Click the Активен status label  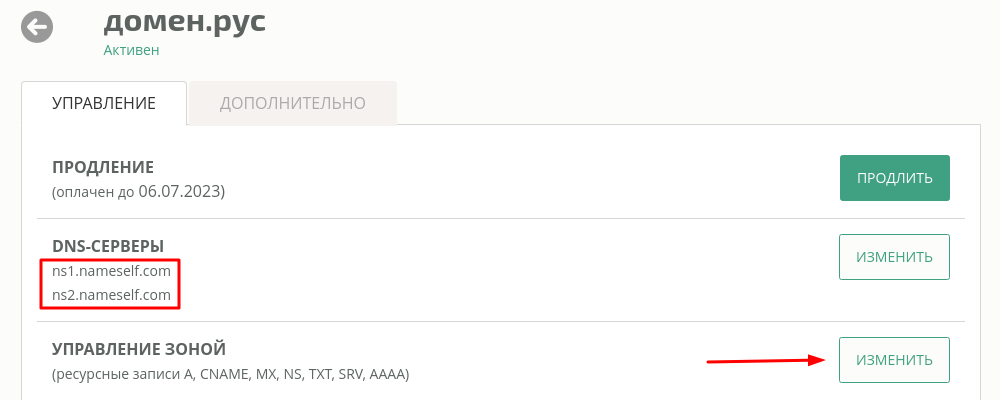[131, 50]
